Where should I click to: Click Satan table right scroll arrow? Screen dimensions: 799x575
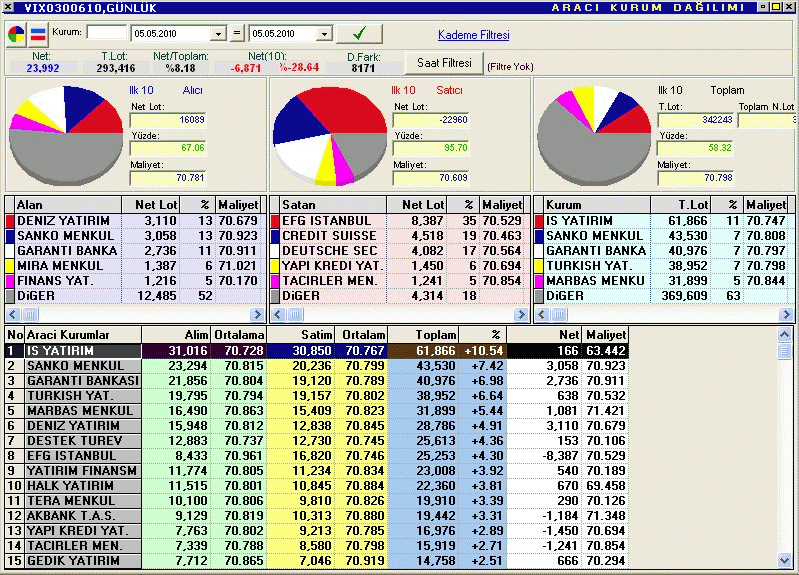pos(521,315)
